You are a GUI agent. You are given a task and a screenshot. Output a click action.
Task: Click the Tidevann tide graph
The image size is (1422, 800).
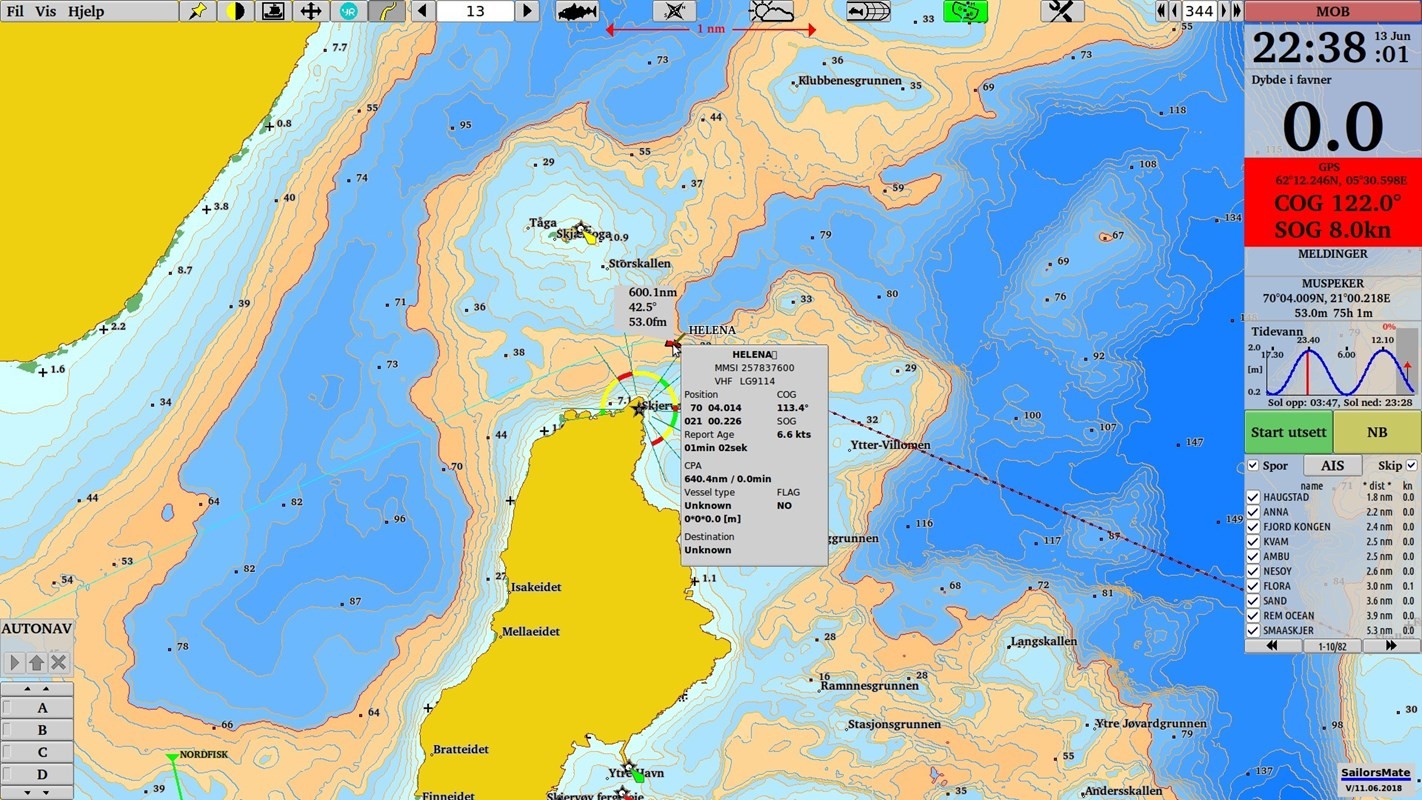1333,366
